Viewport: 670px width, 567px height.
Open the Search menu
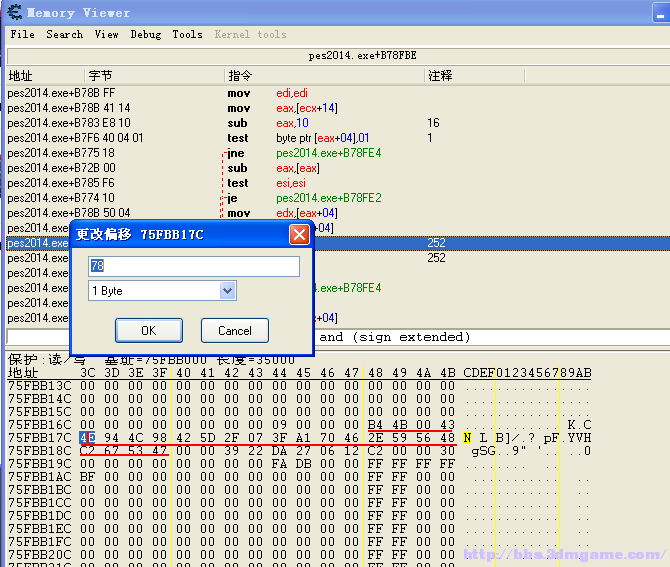click(x=64, y=34)
